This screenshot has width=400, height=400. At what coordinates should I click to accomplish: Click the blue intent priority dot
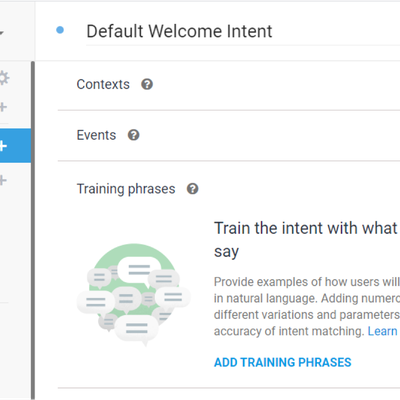[x=60, y=30]
